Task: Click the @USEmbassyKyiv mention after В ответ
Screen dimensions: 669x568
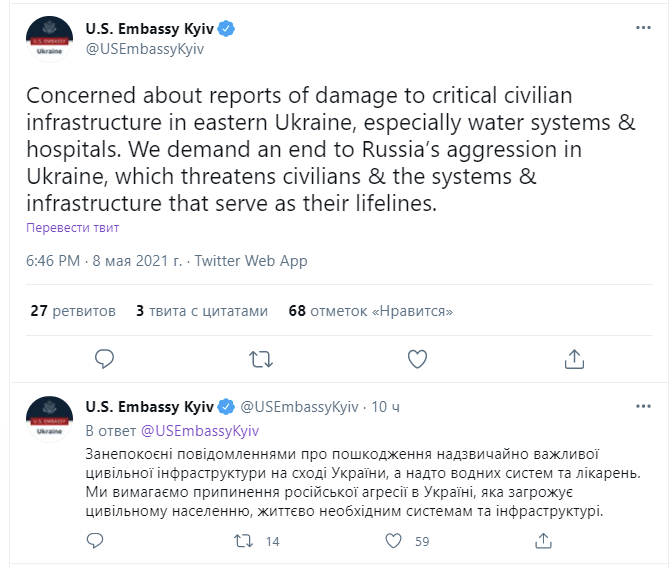Action: click(x=199, y=431)
